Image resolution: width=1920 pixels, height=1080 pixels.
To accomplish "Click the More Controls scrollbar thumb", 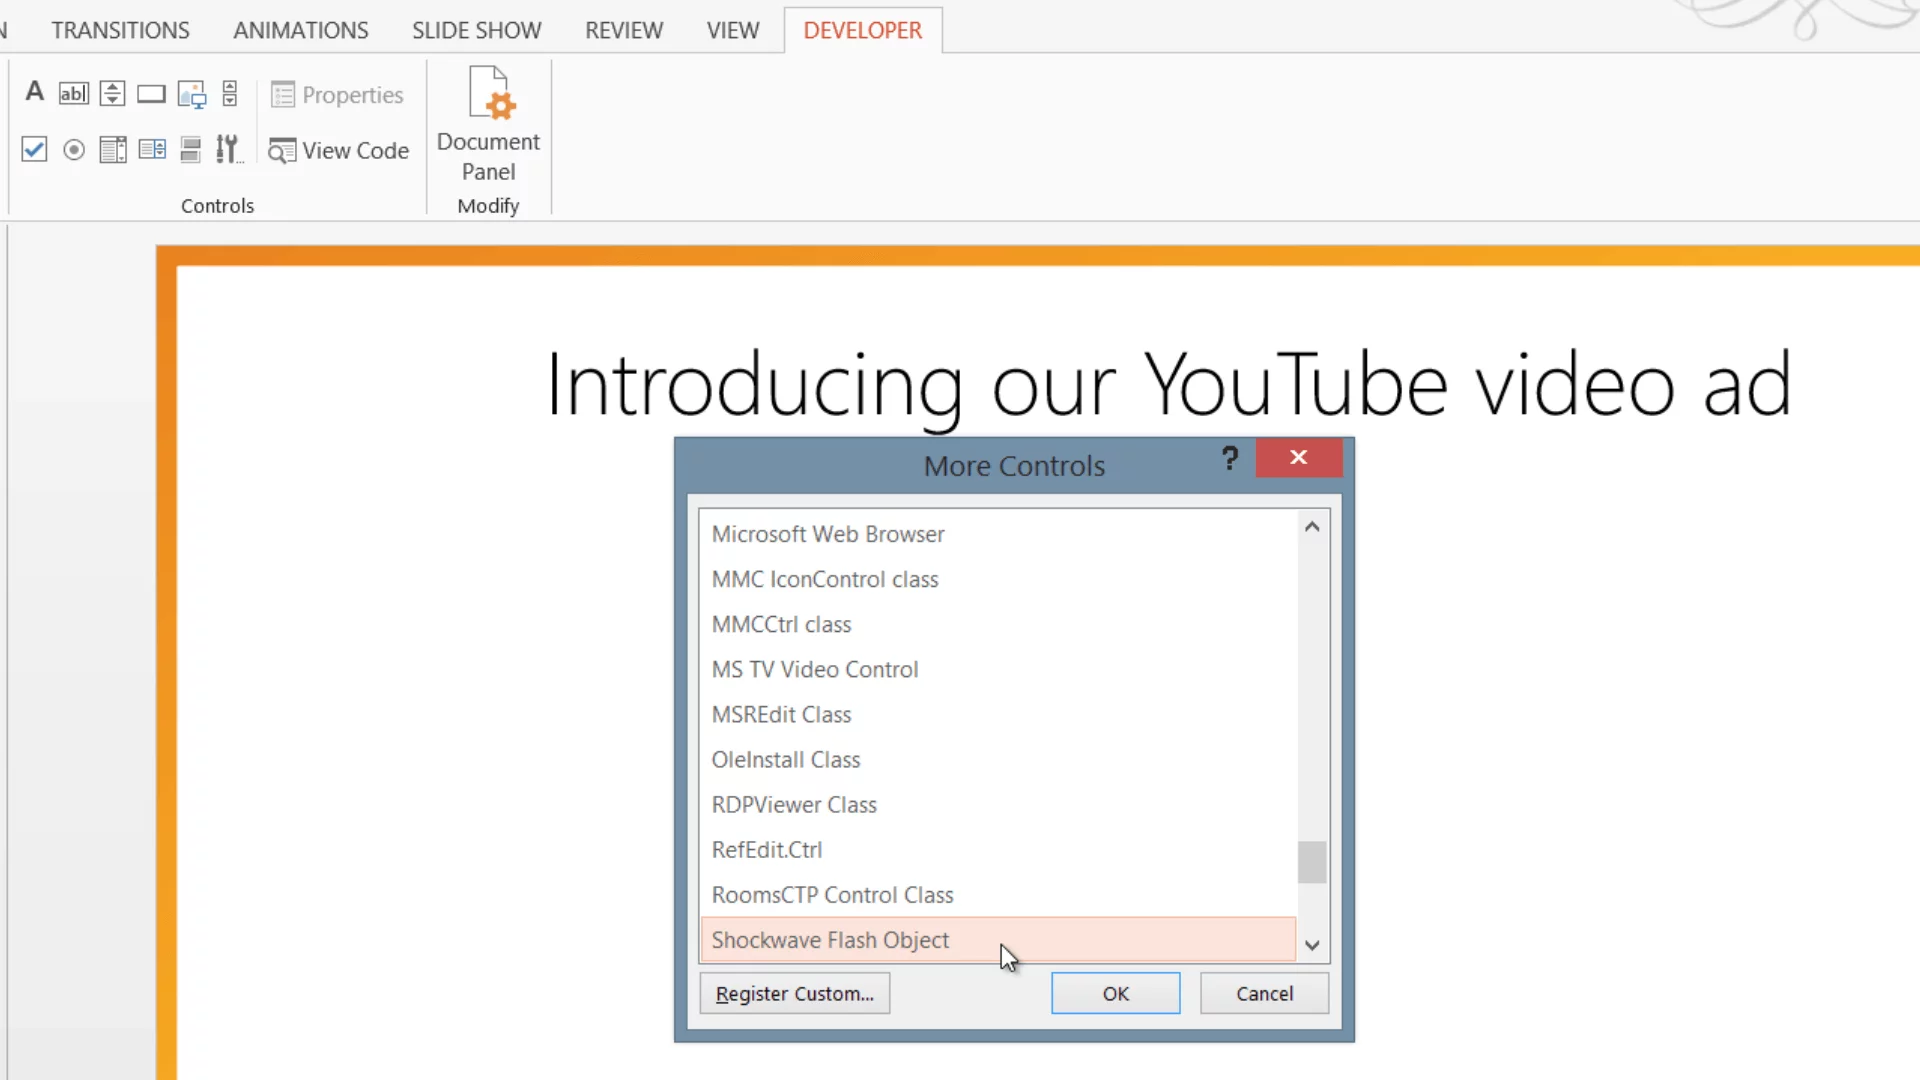I will point(1312,862).
